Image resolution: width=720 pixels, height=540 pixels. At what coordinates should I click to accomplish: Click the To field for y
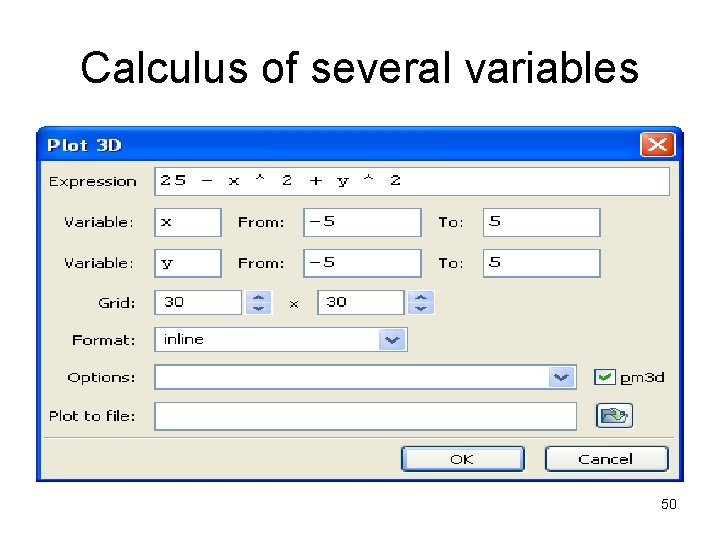coord(541,263)
